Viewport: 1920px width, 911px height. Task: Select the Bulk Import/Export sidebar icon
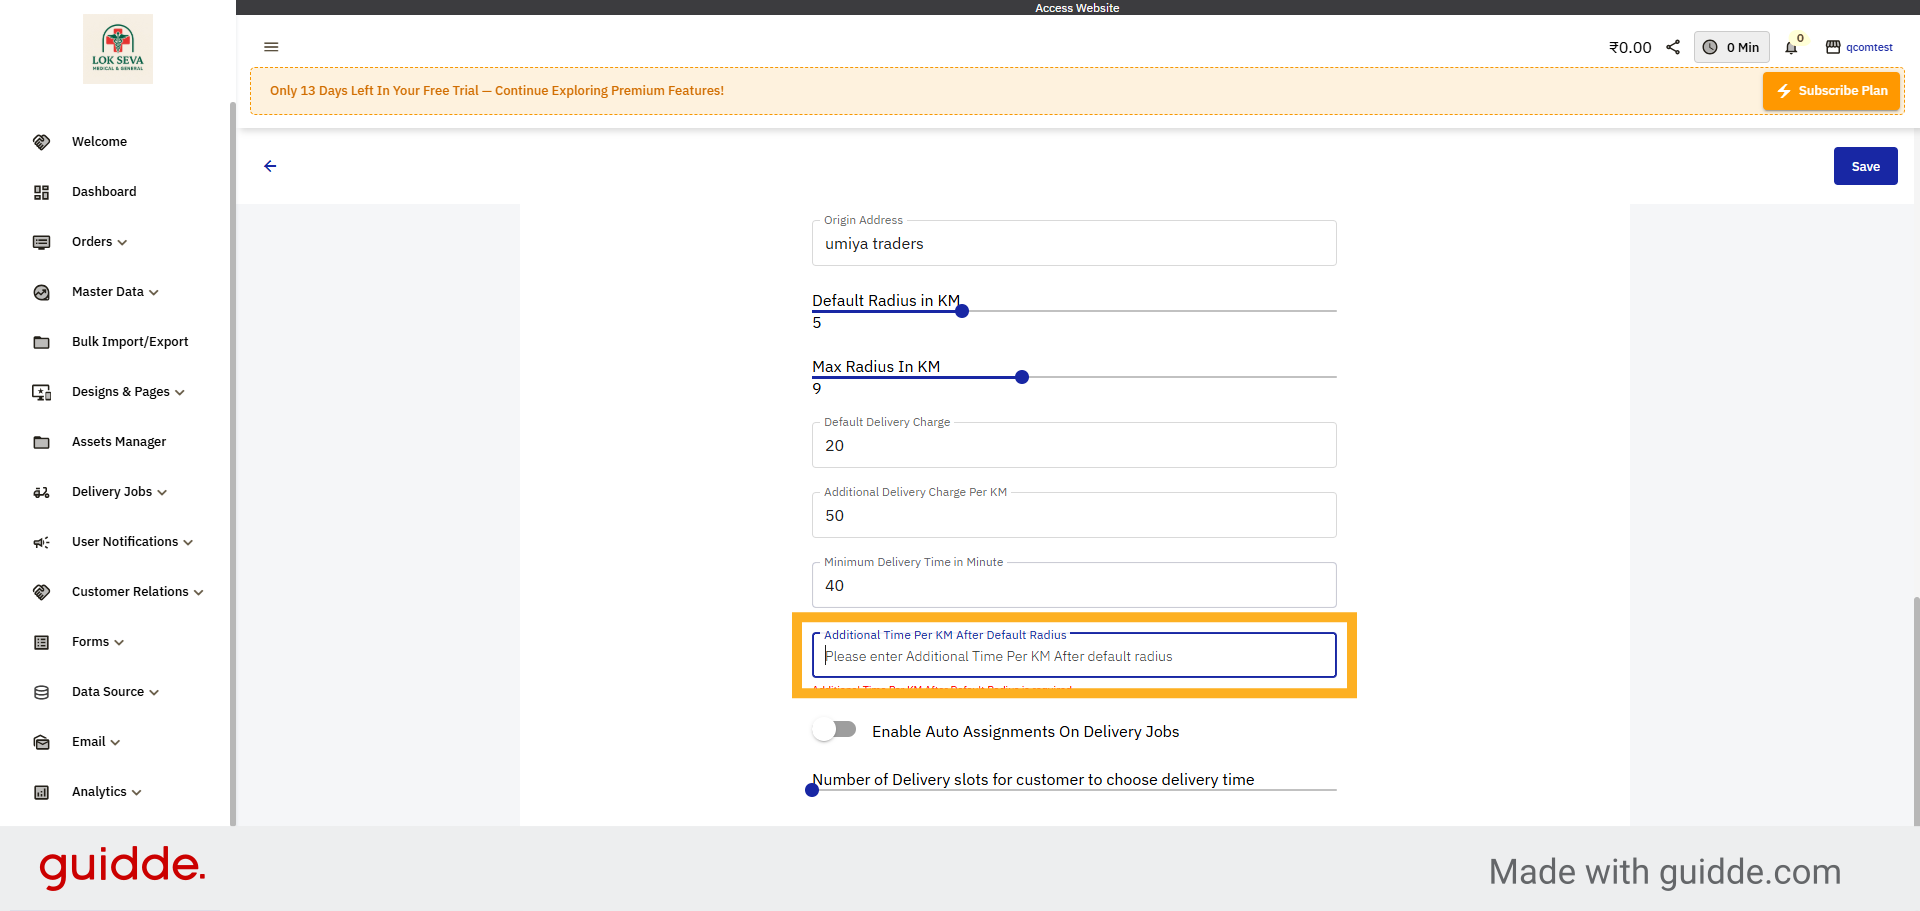[41, 342]
